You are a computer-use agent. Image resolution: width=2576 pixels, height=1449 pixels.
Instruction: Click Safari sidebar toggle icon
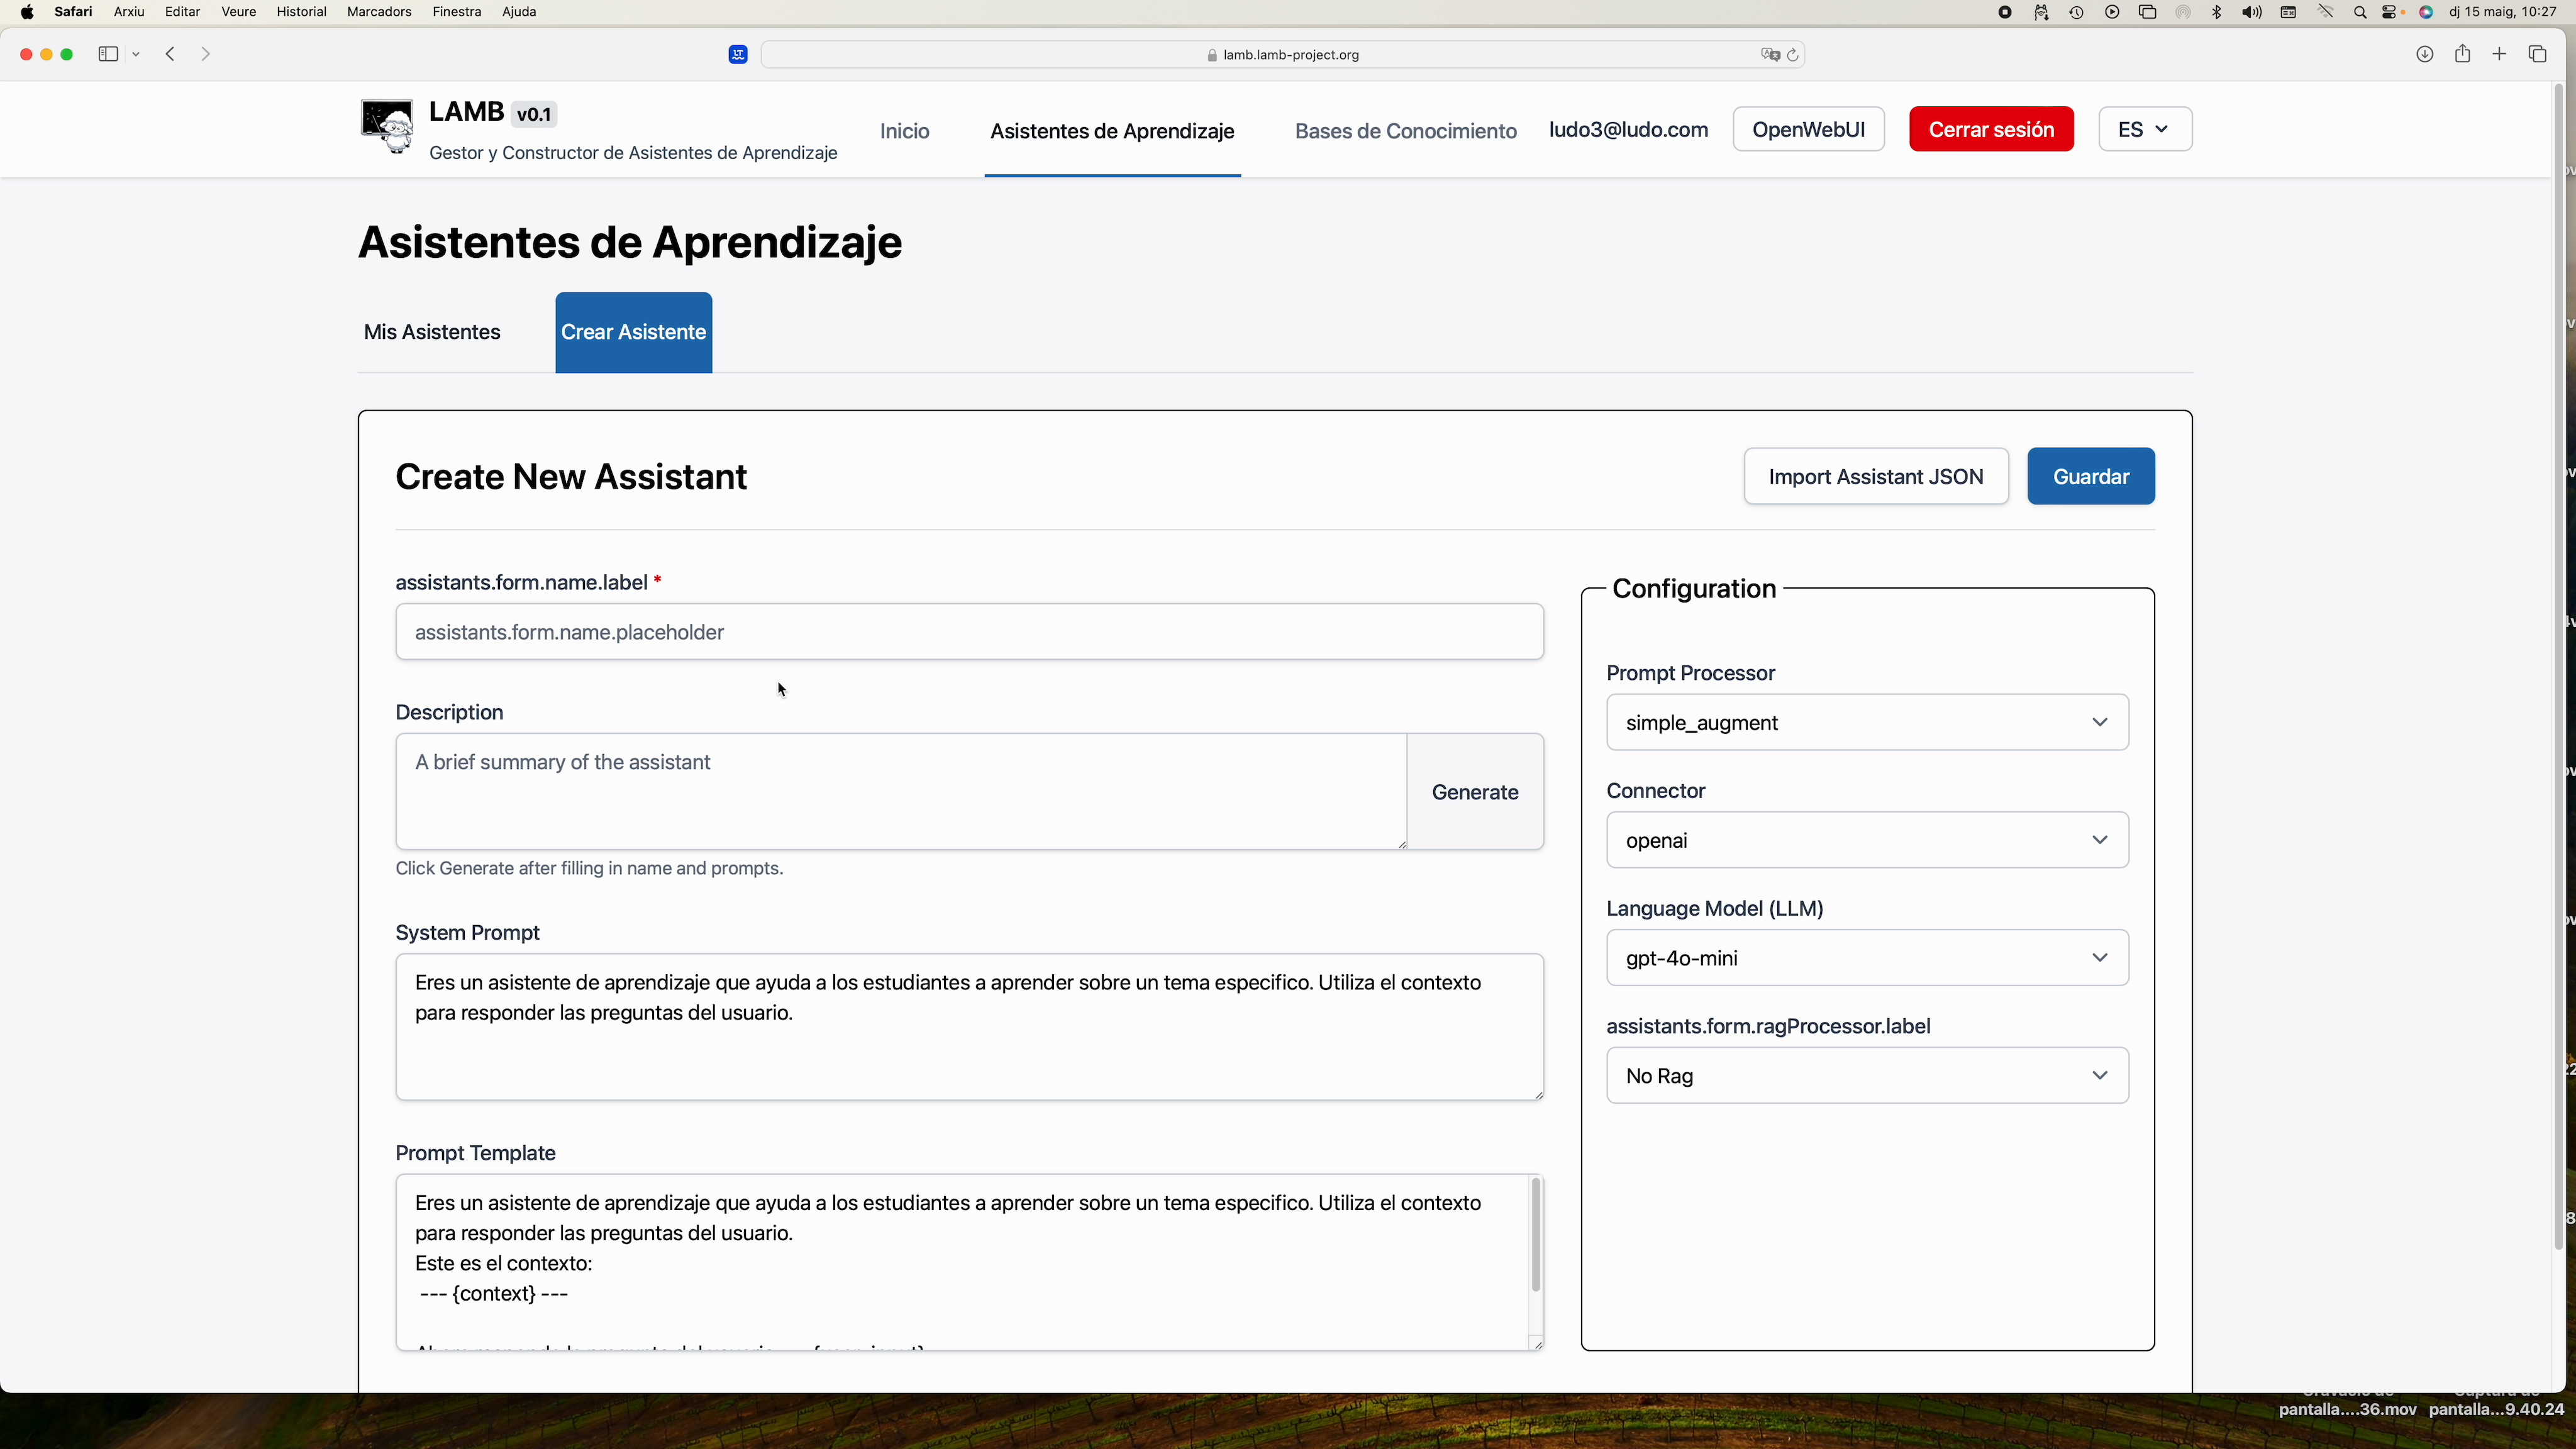pos(108,54)
